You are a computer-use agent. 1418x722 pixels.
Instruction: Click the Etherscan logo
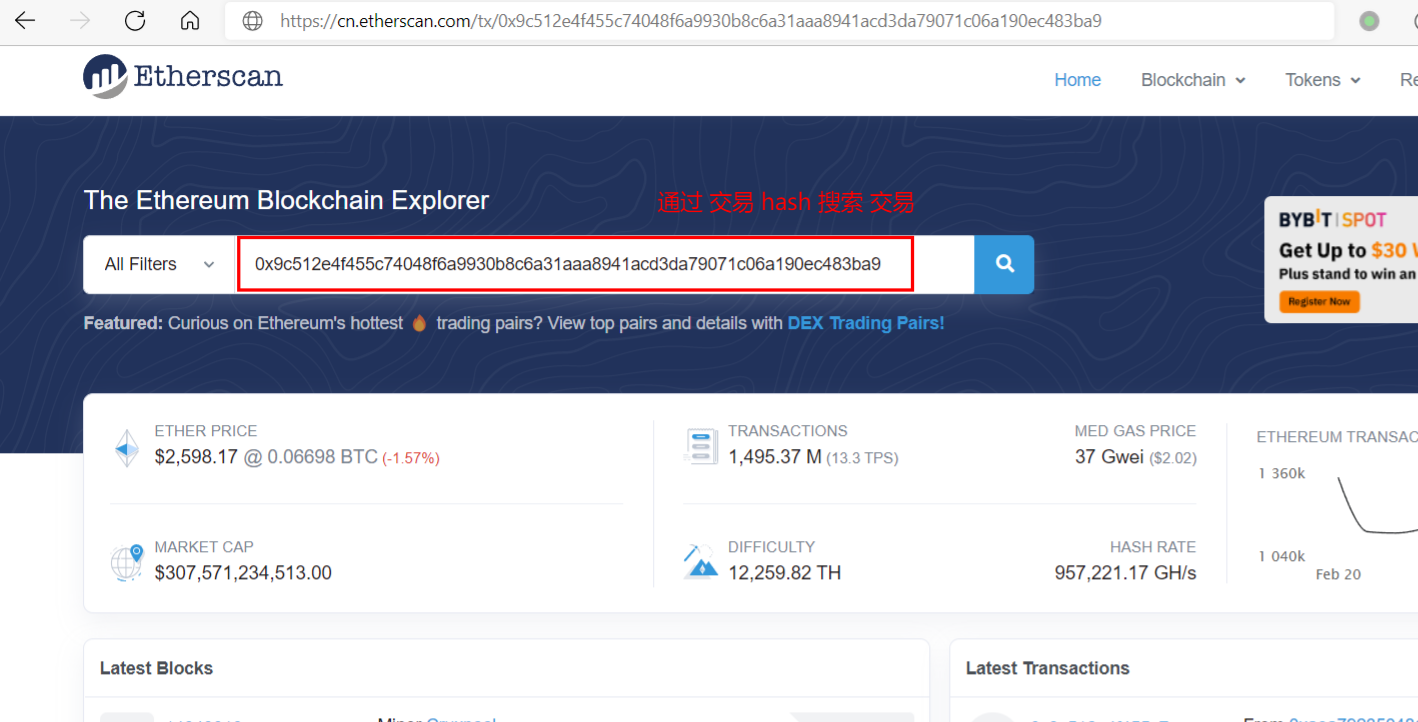pyautogui.click(x=183, y=77)
